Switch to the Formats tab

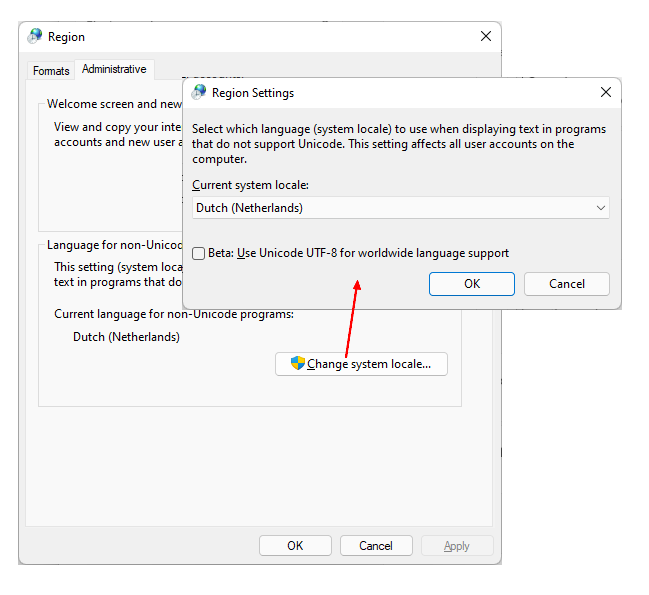point(51,71)
